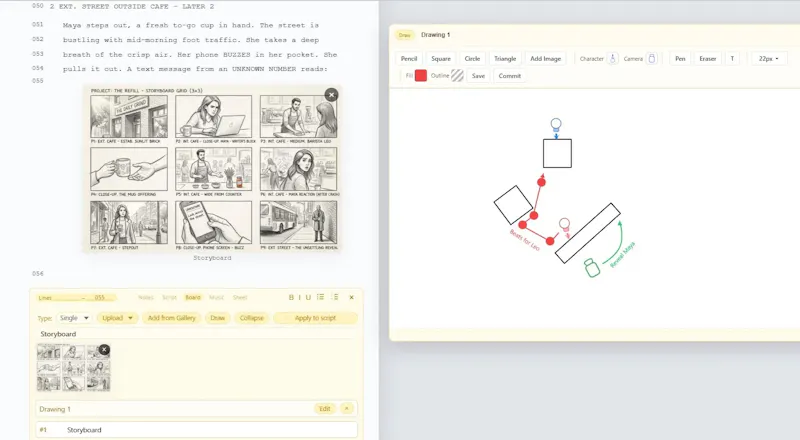The width and height of the screenshot is (800, 440).
Task: Click the Draw button in Board panel
Action: (x=218, y=318)
